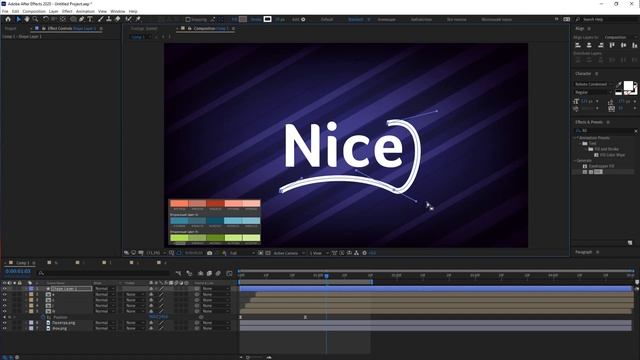
Task: Open the Align Layers to Composition dropdown
Action: tap(620, 37)
